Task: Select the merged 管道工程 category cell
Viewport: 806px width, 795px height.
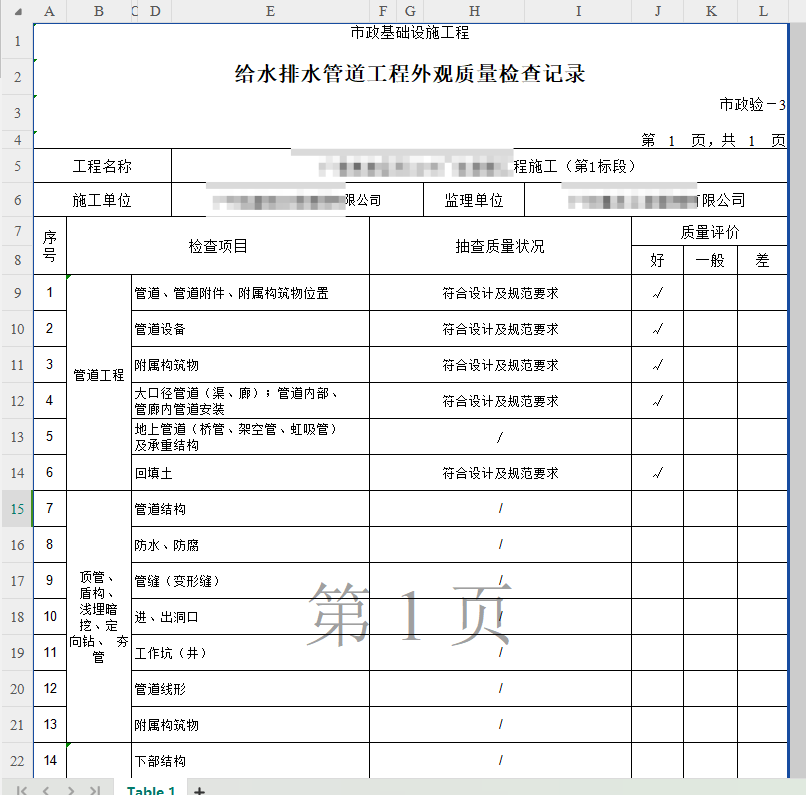Action: pos(99,376)
